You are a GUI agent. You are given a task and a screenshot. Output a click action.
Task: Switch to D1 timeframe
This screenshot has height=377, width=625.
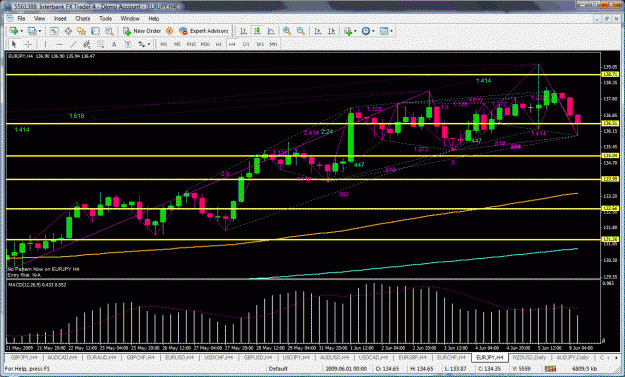tap(246, 44)
